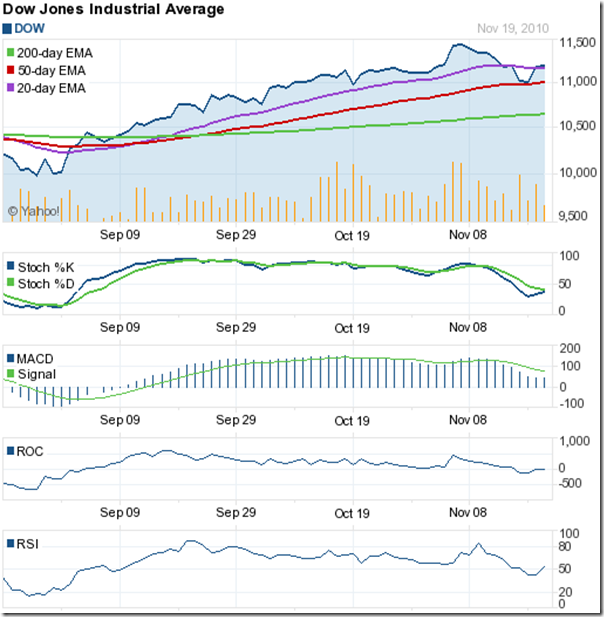Click the '-100' label on the MACD axis
Viewport: 604px width, 617px height.
571,403
